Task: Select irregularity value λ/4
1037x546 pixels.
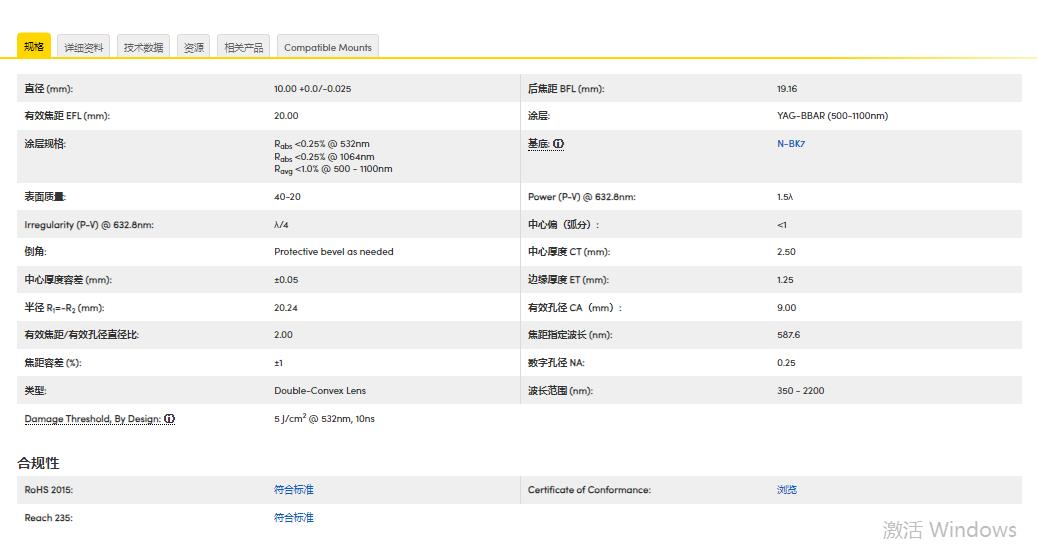Action: click(281, 225)
